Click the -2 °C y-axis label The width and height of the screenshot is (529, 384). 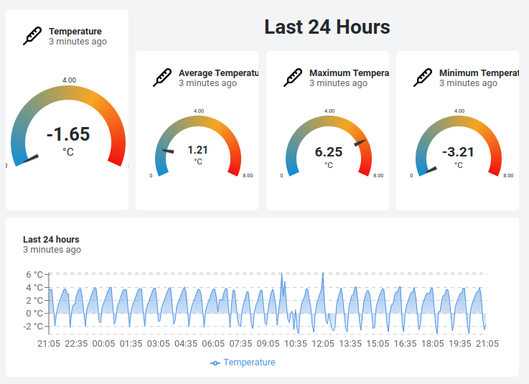[x=33, y=326]
